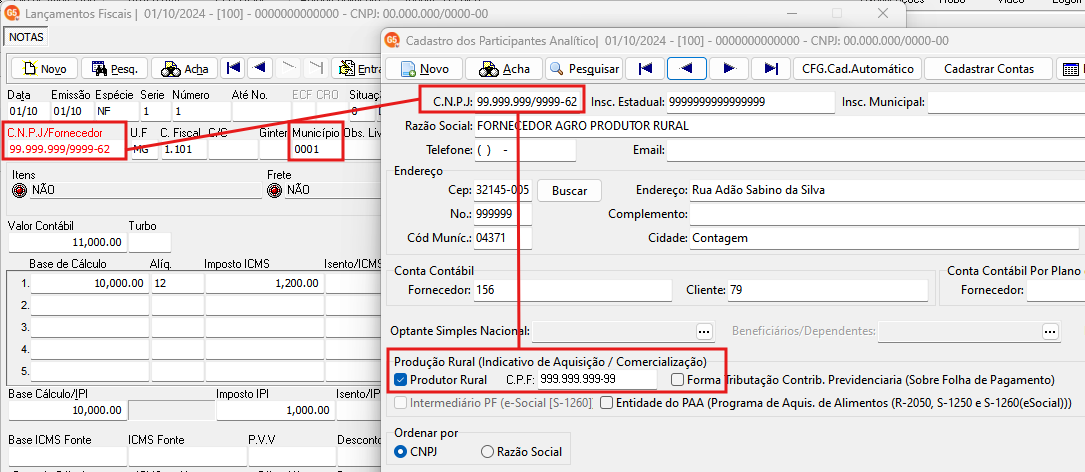The width and height of the screenshot is (1085, 472).
Task: Click the U.F field MG
Action: point(143,149)
